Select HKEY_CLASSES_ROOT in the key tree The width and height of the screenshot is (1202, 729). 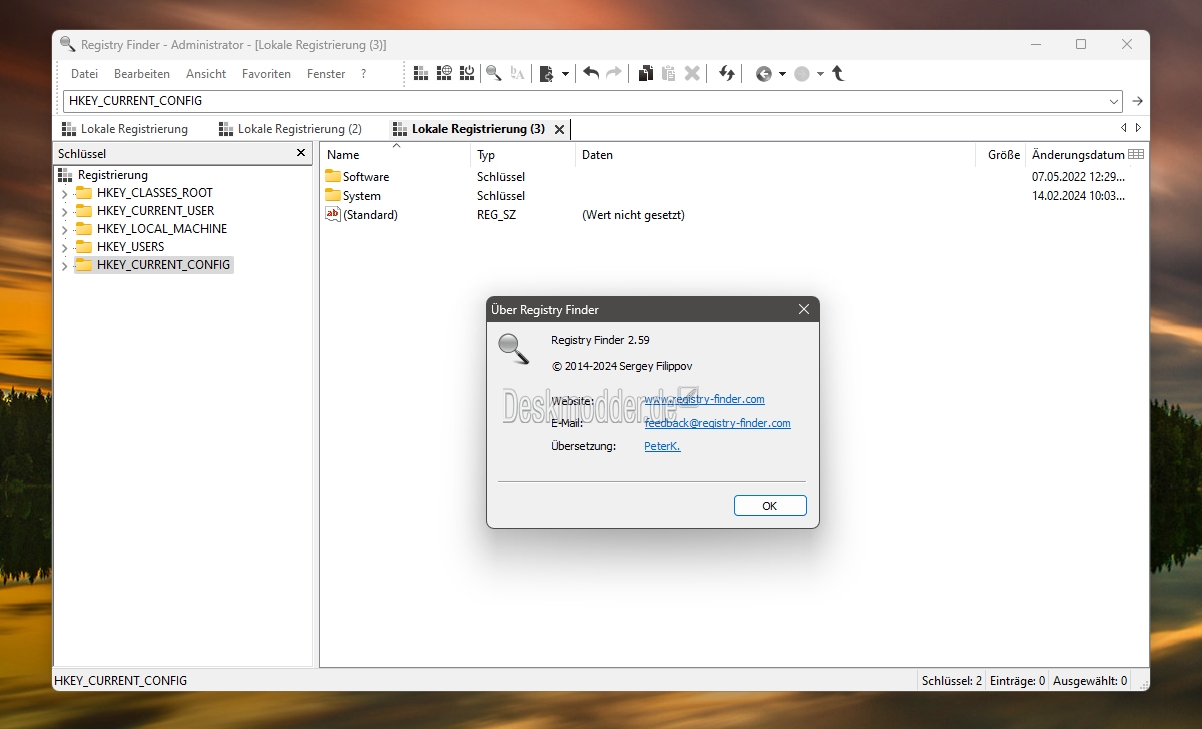tap(155, 193)
